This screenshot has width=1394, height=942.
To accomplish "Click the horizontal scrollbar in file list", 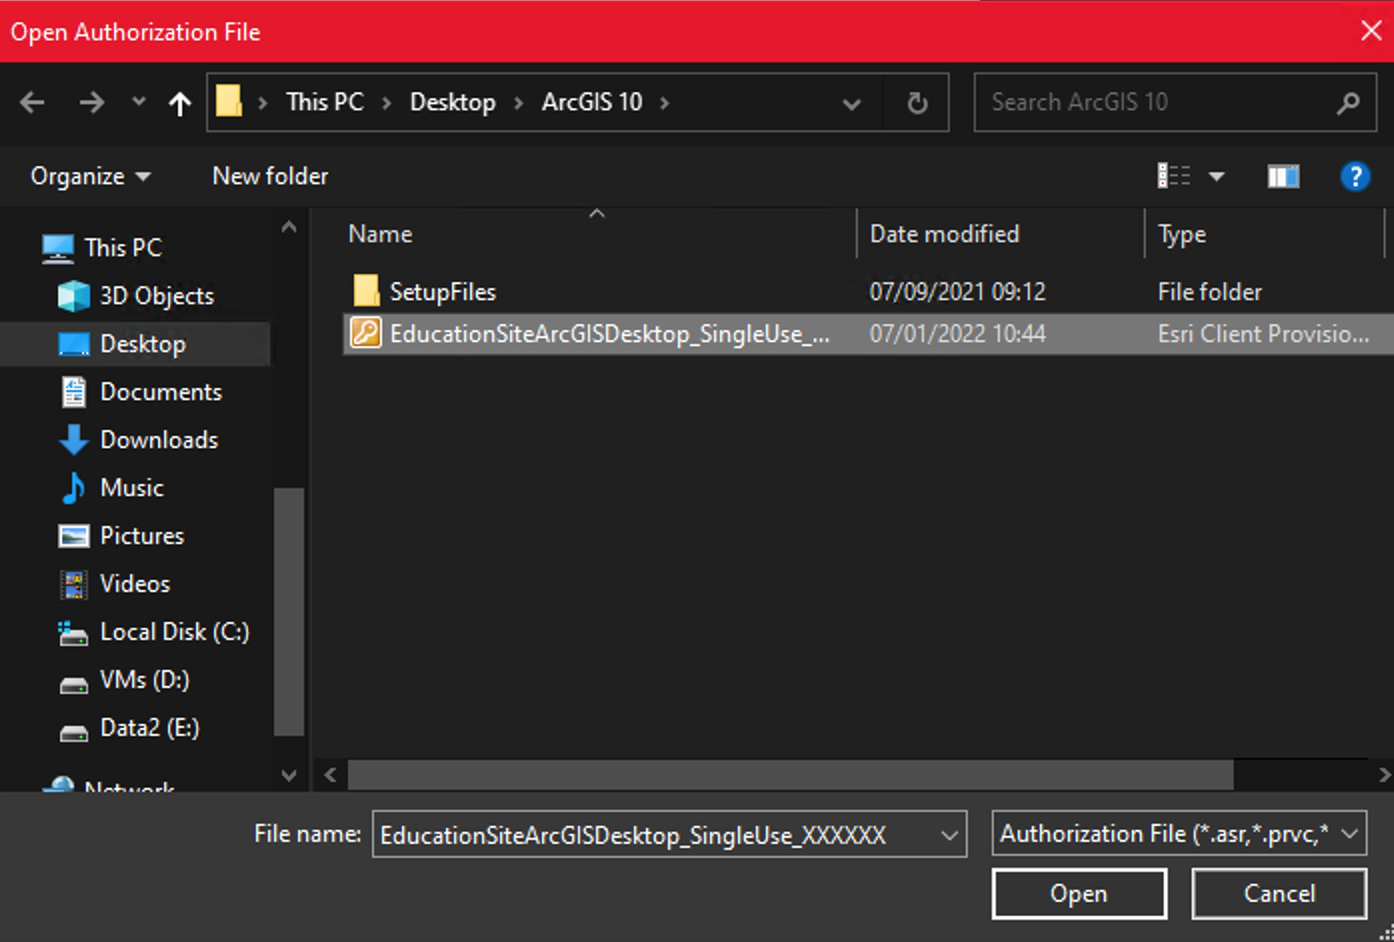I will click(x=790, y=775).
